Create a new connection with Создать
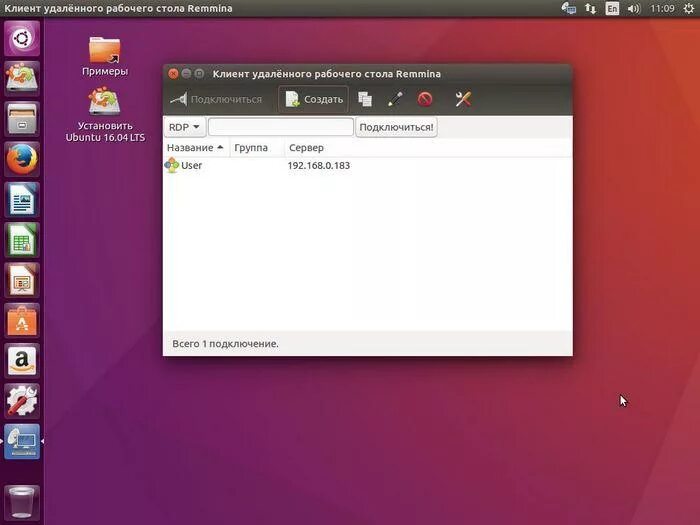Viewport: 700px width, 525px height. [x=314, y=99]
